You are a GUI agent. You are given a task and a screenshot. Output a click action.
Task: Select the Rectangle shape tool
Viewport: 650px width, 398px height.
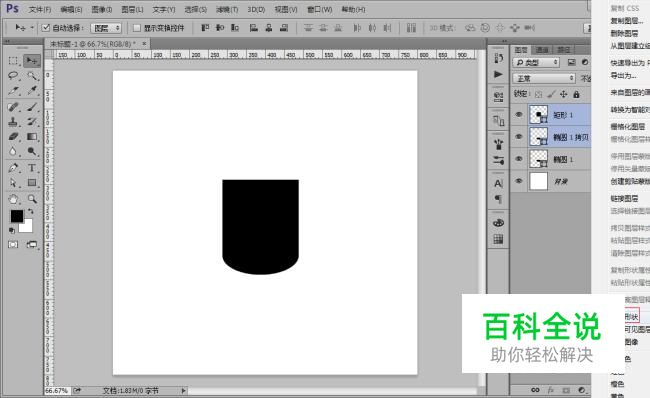coord(32,183)
